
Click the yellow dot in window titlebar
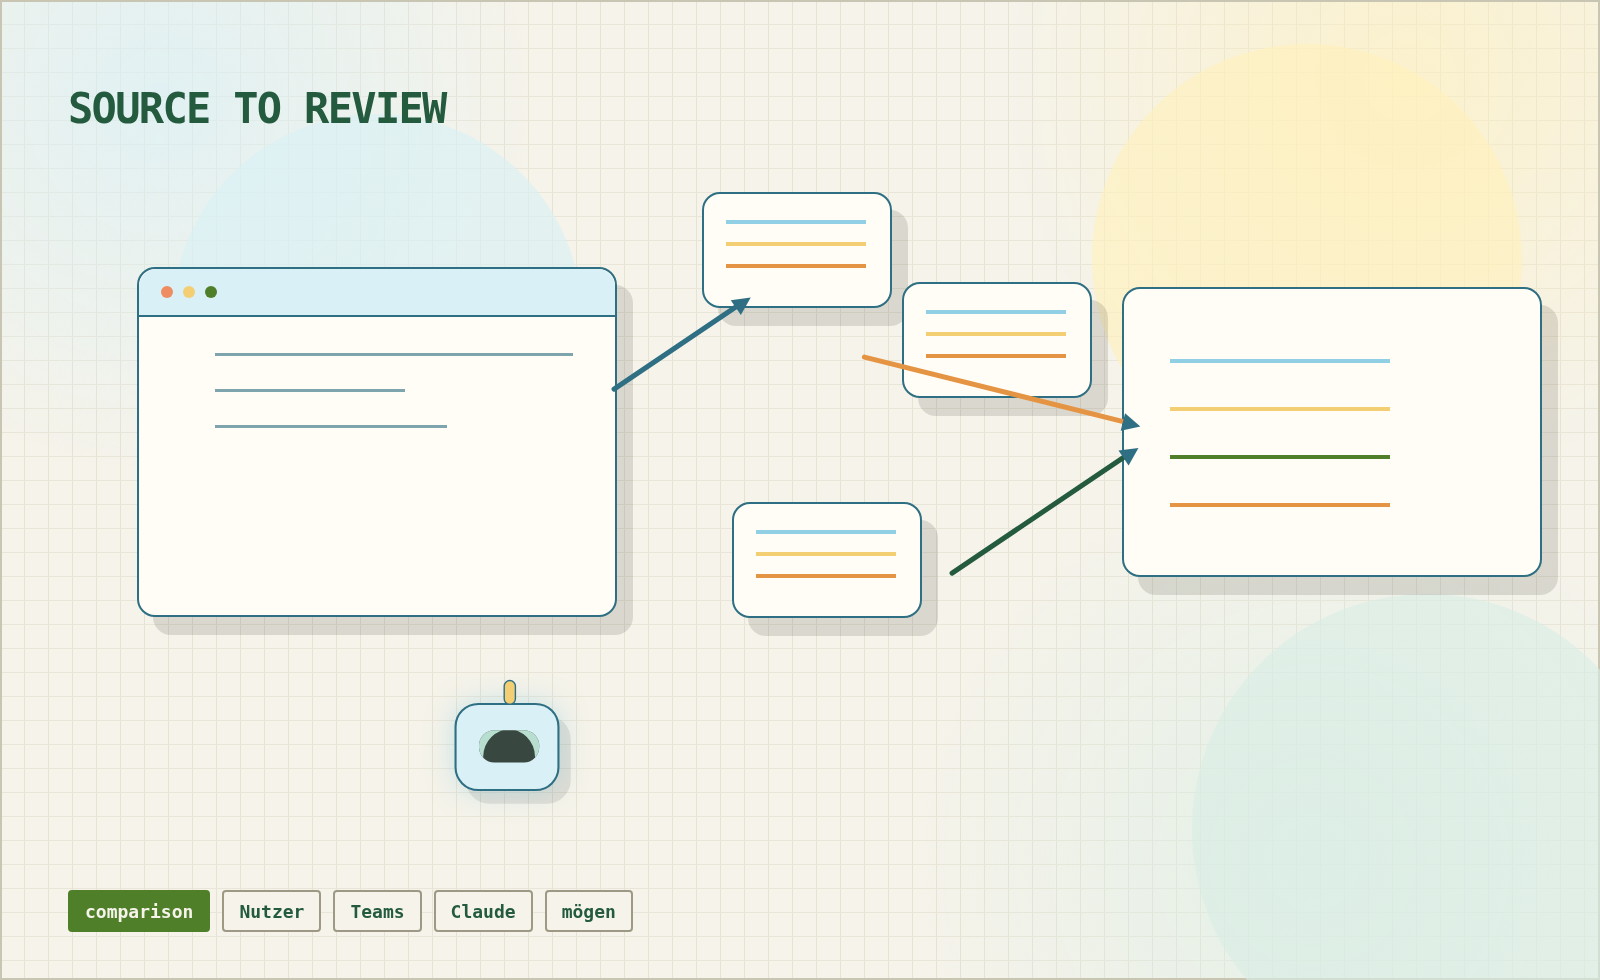pyautogui.click(x=189, y=292)
